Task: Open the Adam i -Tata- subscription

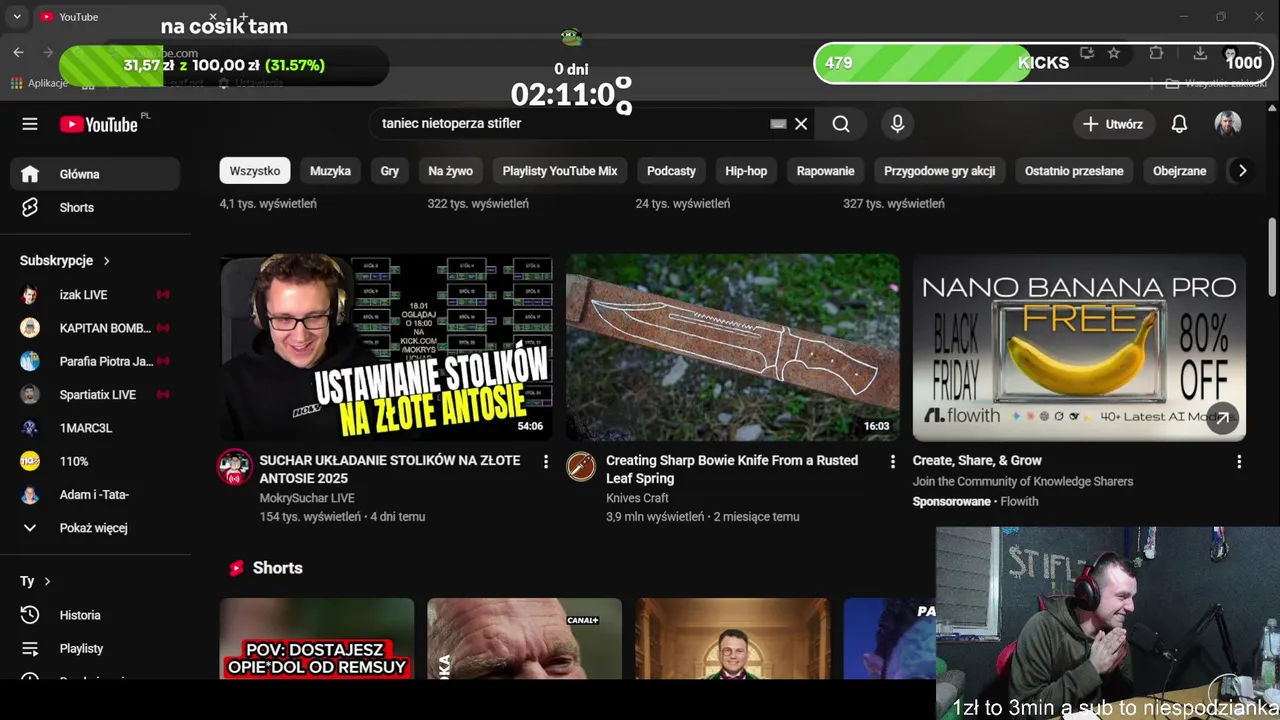Action: pyautogui.click(x=96, y=495)
